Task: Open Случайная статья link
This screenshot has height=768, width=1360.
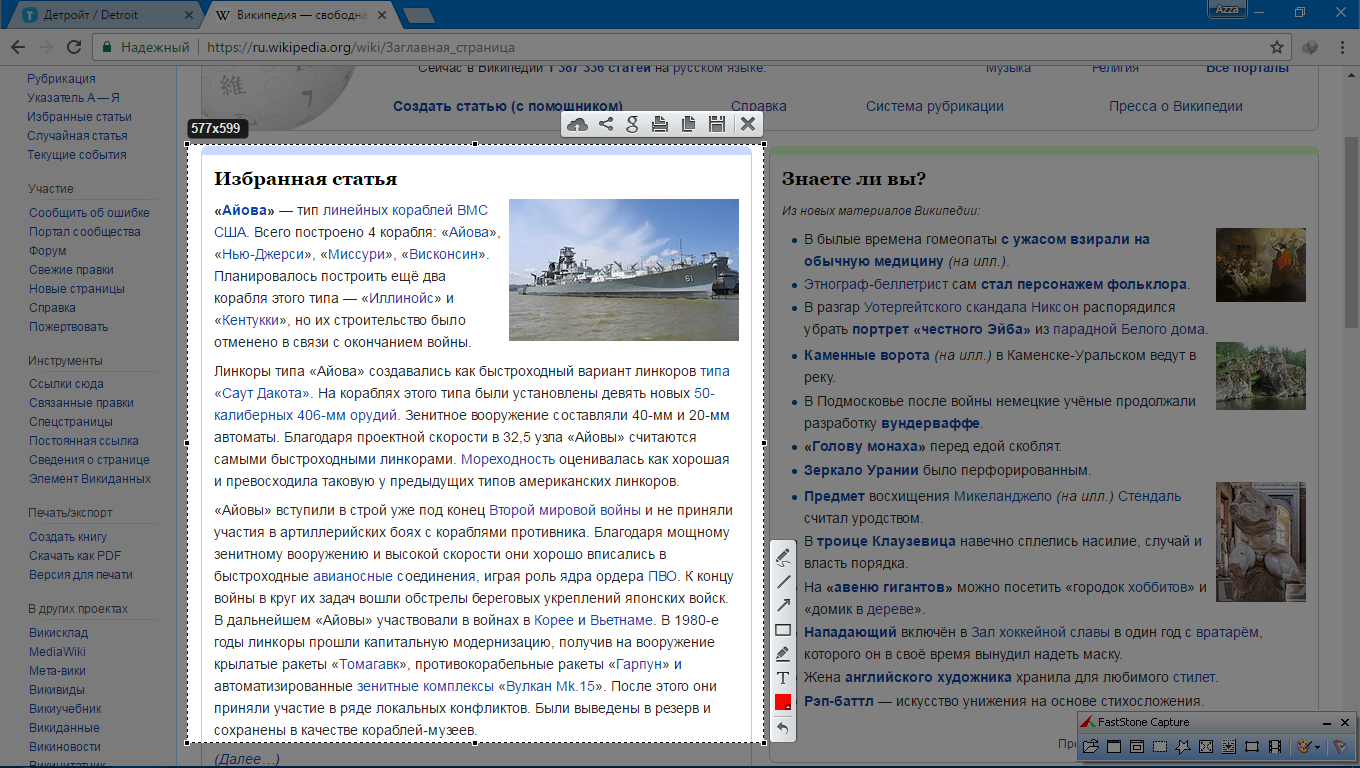Action: (77, 136)
